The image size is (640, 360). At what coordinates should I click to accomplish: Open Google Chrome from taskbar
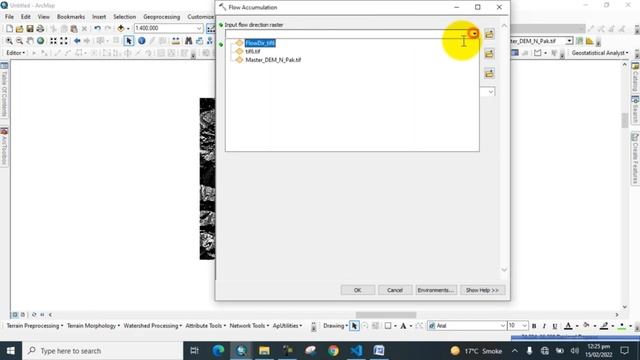(333, 351)
